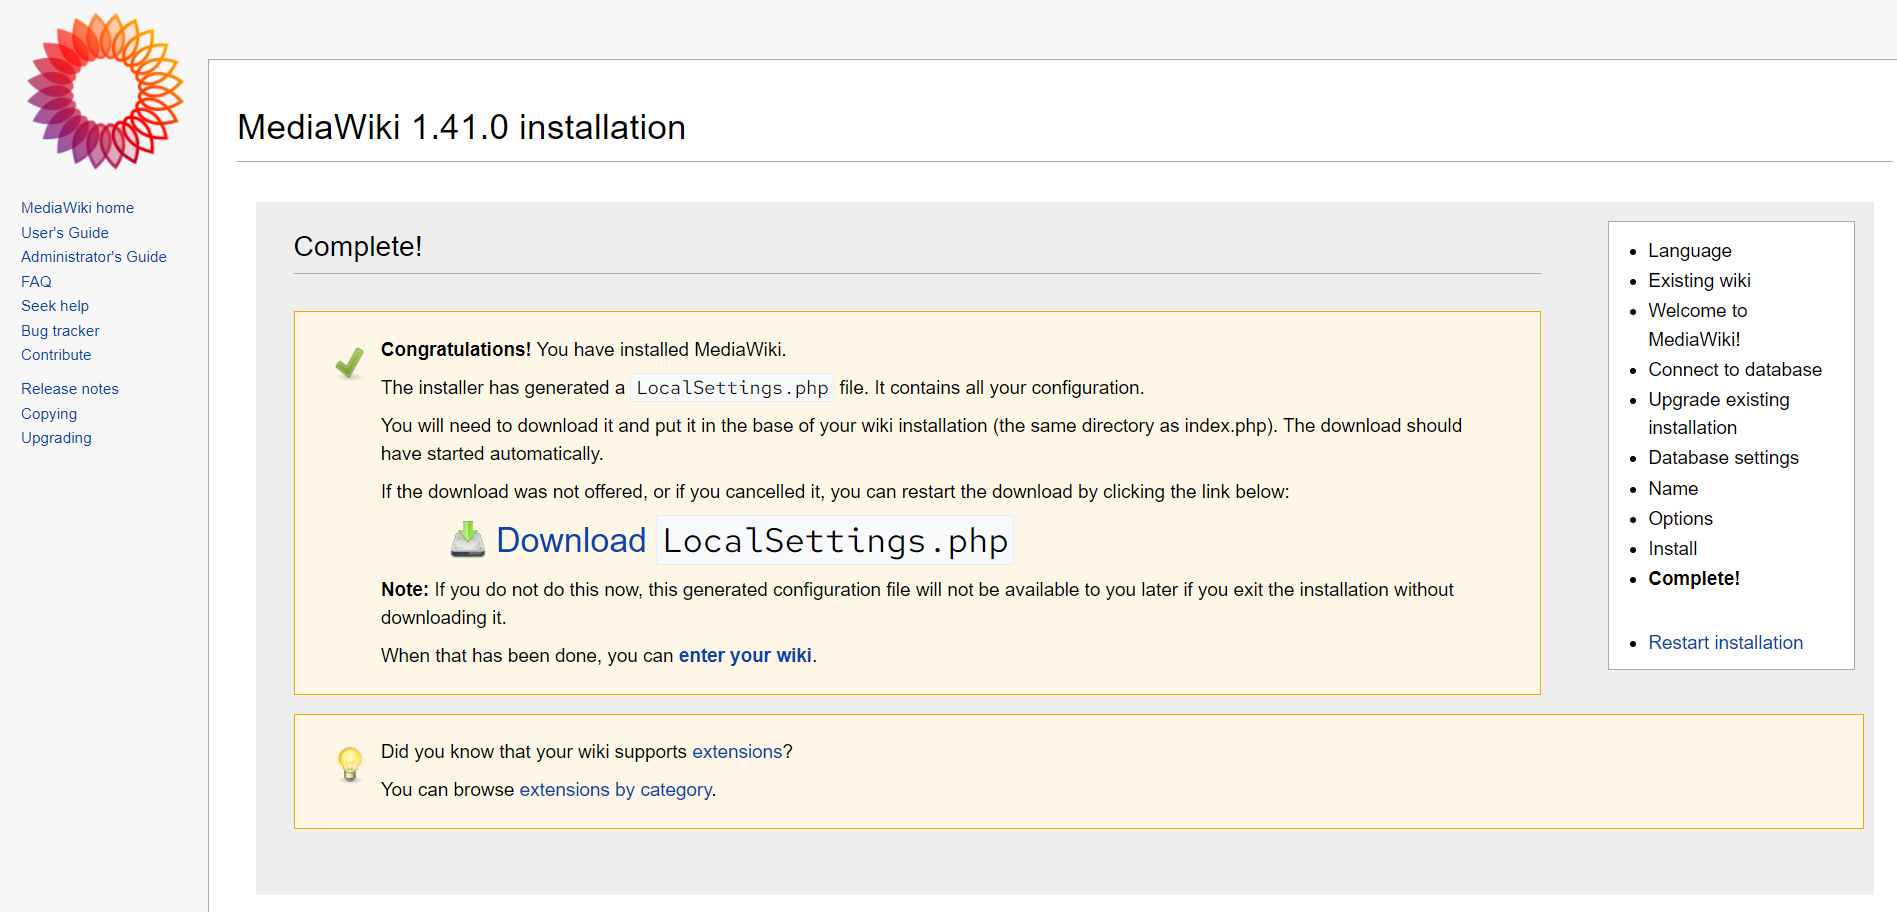Click the Seek help link
The image size is (1897, 912).
tap(55, 306)
